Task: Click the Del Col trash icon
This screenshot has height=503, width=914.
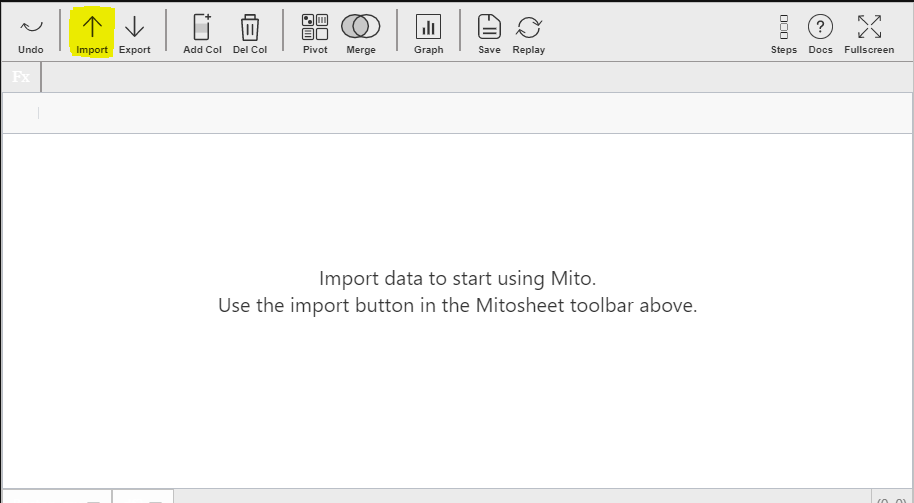Action: 249,27
